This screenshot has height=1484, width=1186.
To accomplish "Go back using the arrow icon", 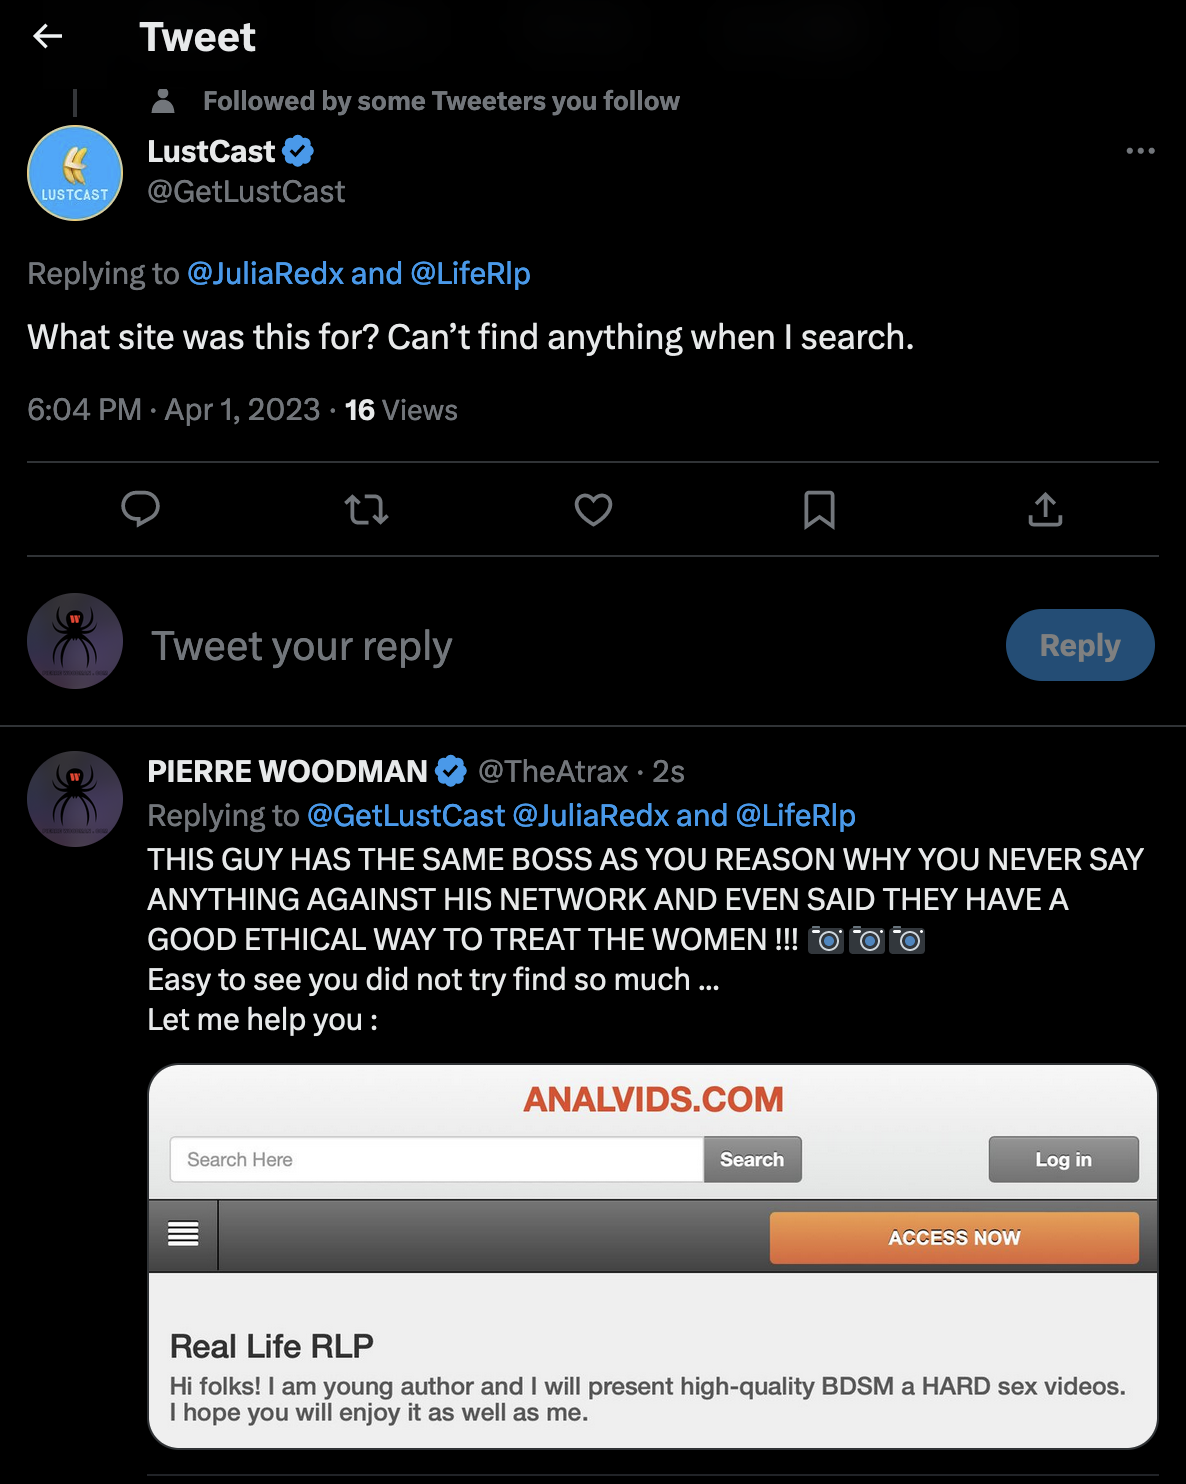I will pyautogui.click(x=47, y=37).
